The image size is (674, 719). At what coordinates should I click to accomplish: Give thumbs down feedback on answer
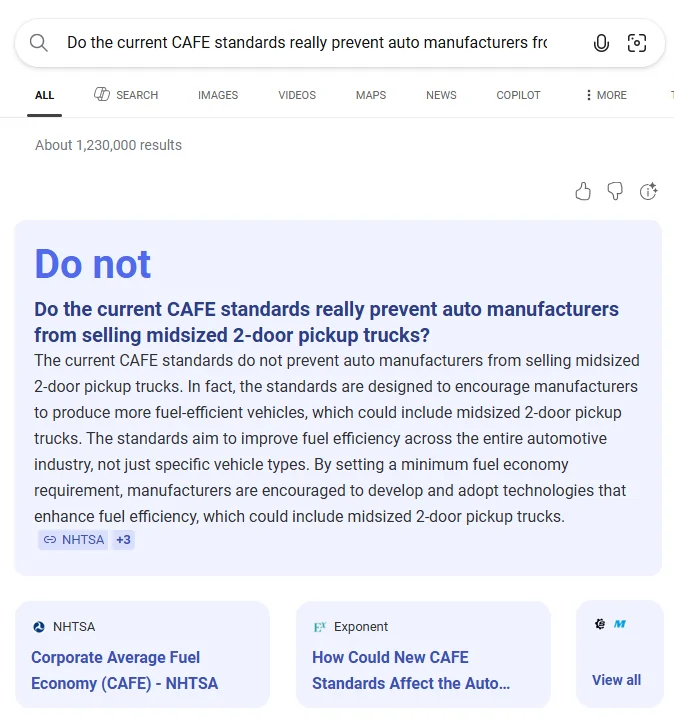(x=615, y=191)
